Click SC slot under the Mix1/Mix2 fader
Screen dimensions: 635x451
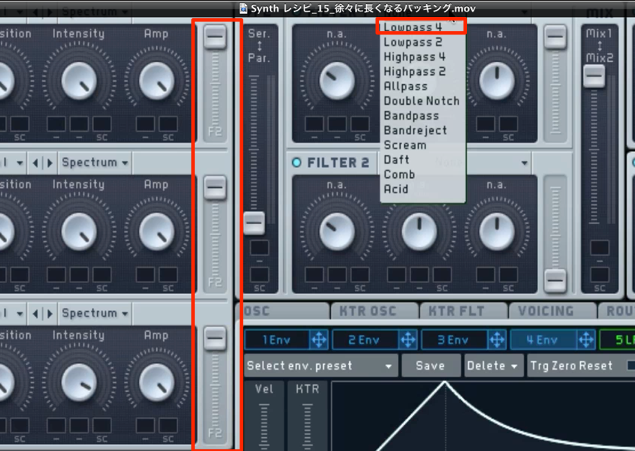pyautogui.click(x=600, y=275)
